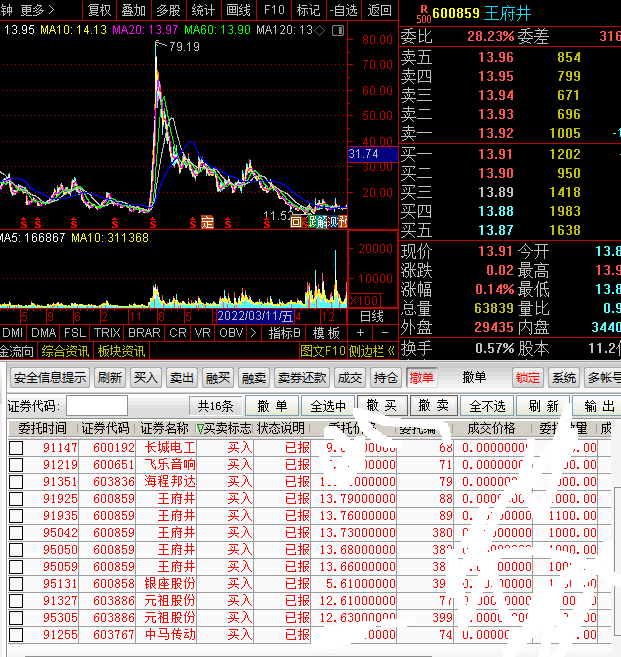Click the red 锁定 lock button
Screen dimensions: 621x657
(528, 378)
